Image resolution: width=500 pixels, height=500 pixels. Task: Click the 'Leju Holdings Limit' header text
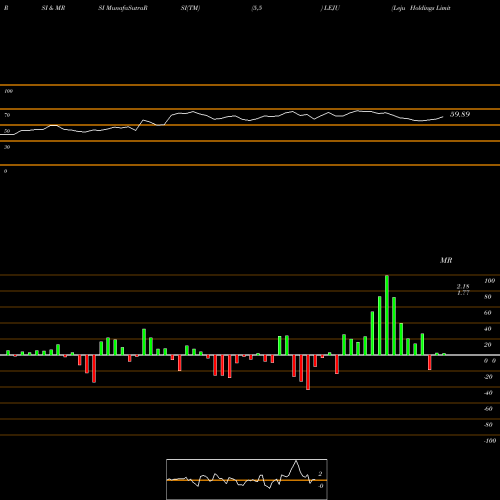(421, 8)
